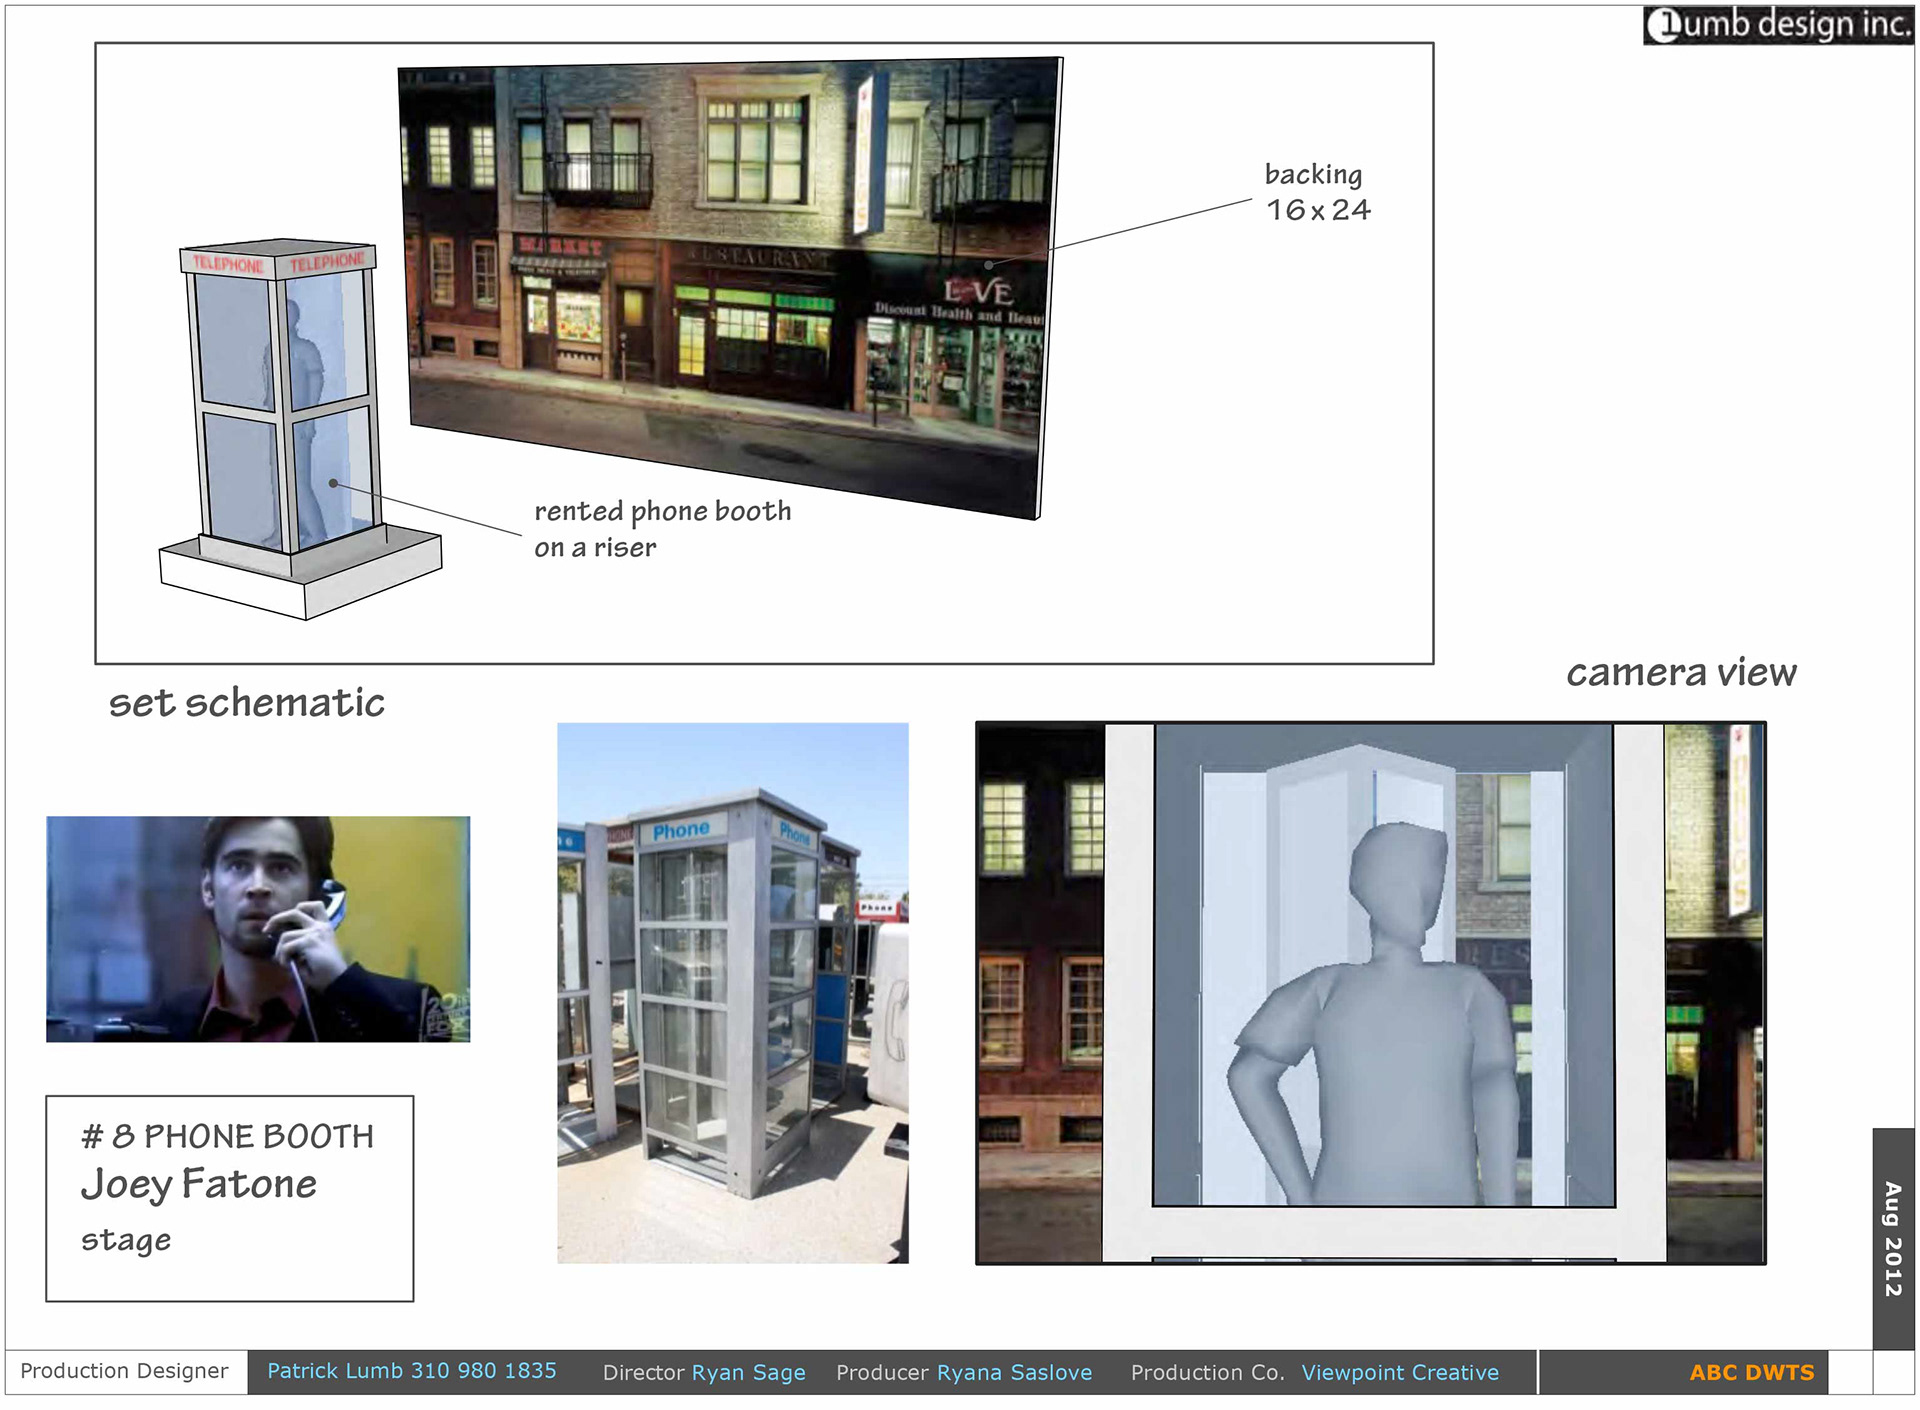Click 'Patrick Lumb 310 980 1835' contact
1920x1410 pixels.
[x=411, y=1371]
